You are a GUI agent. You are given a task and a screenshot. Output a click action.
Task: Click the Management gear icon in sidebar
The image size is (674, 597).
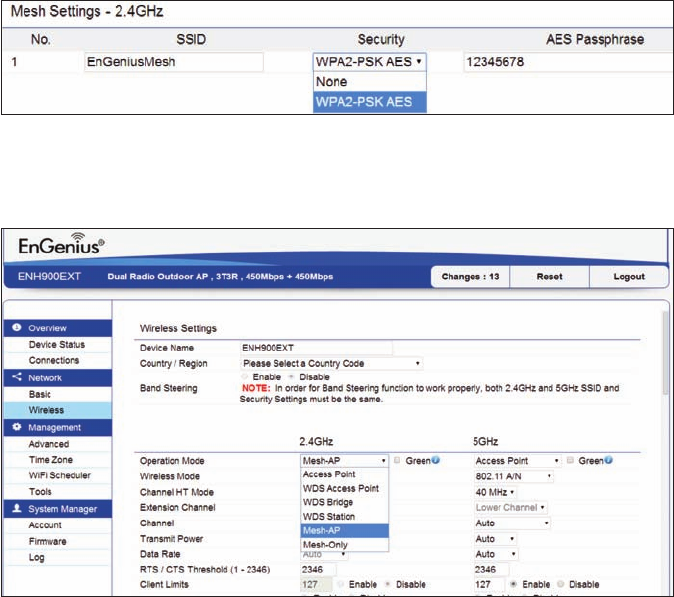coord(17,427)
